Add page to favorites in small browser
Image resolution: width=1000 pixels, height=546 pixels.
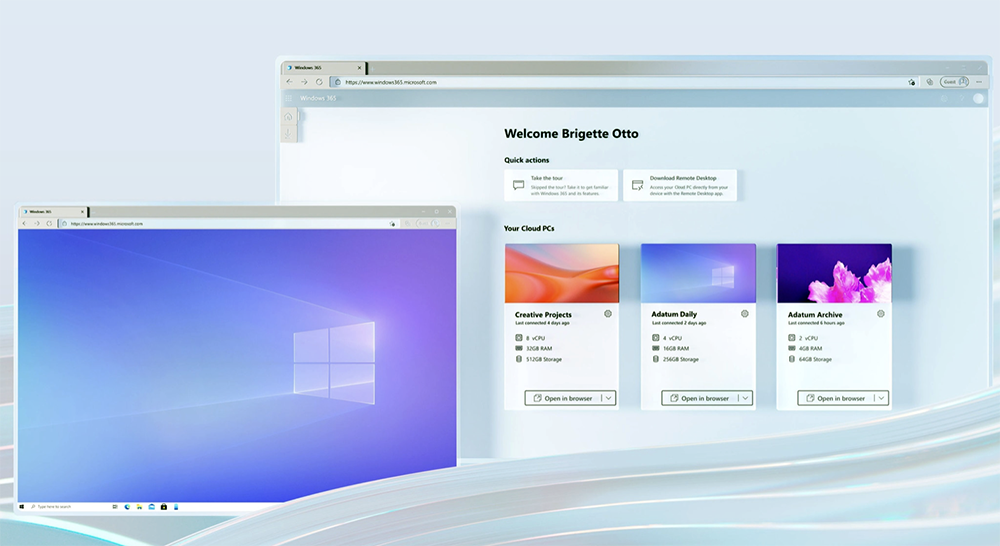pos(392,223)
